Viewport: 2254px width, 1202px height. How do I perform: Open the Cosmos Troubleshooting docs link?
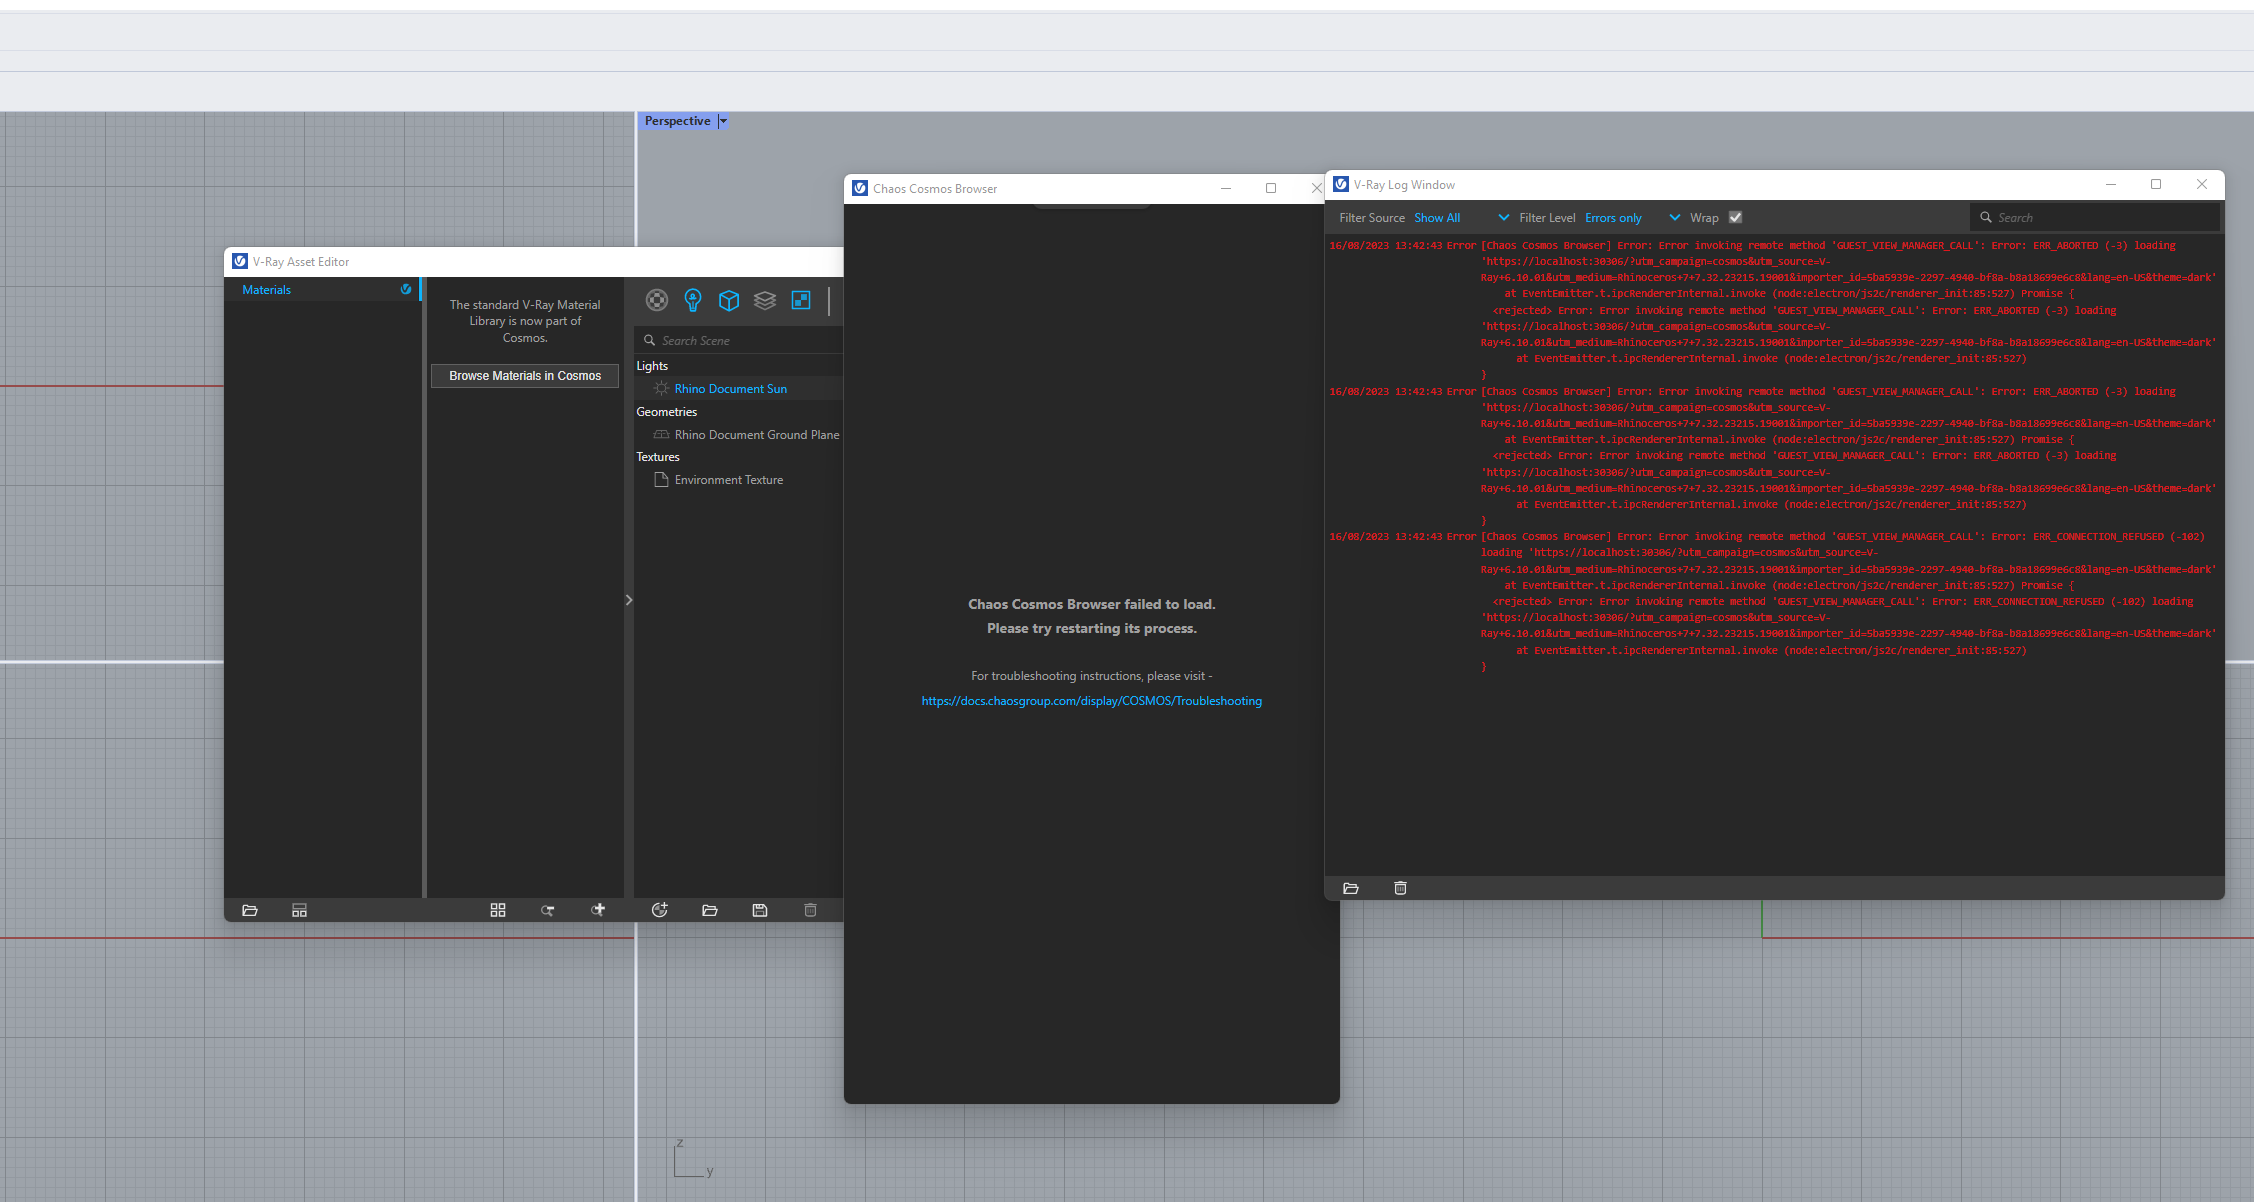pos(1091,701)
